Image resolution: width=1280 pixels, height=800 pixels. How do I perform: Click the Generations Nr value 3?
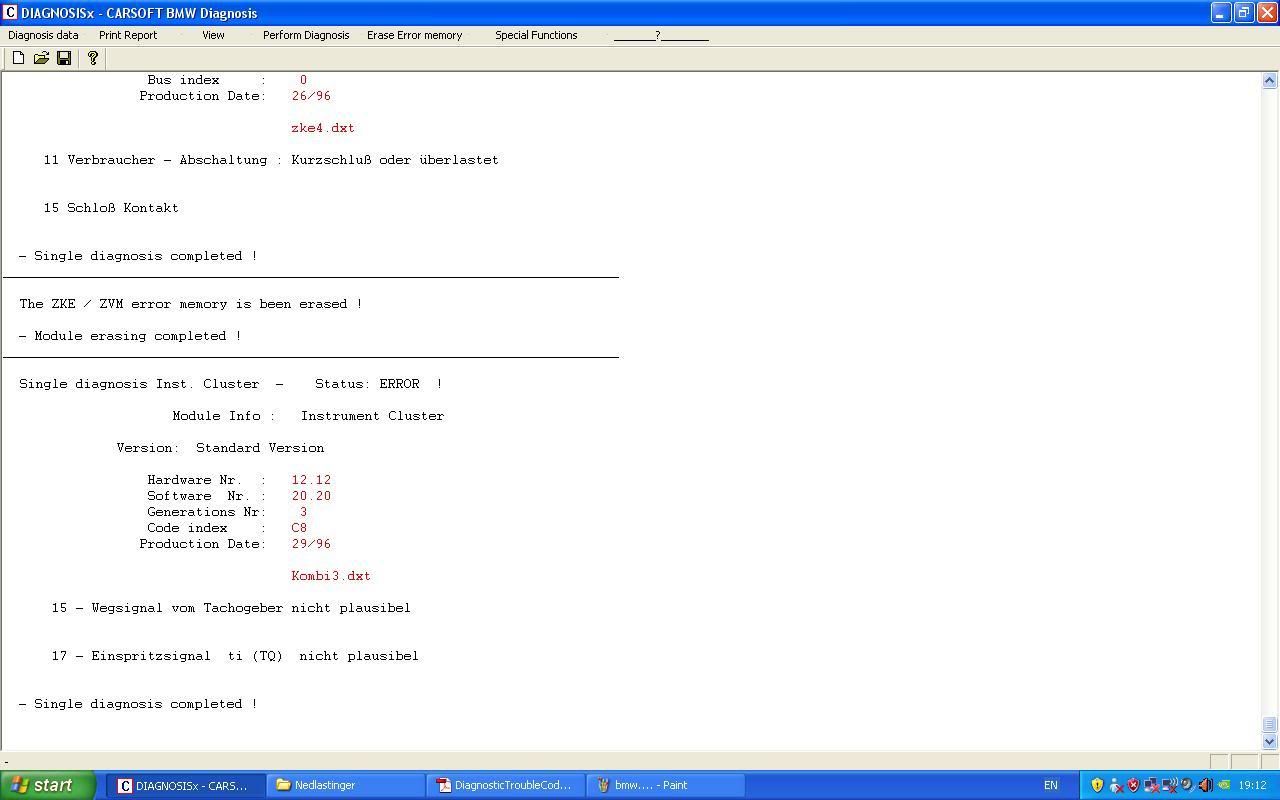pyautogui.click(x=303, y=512)
